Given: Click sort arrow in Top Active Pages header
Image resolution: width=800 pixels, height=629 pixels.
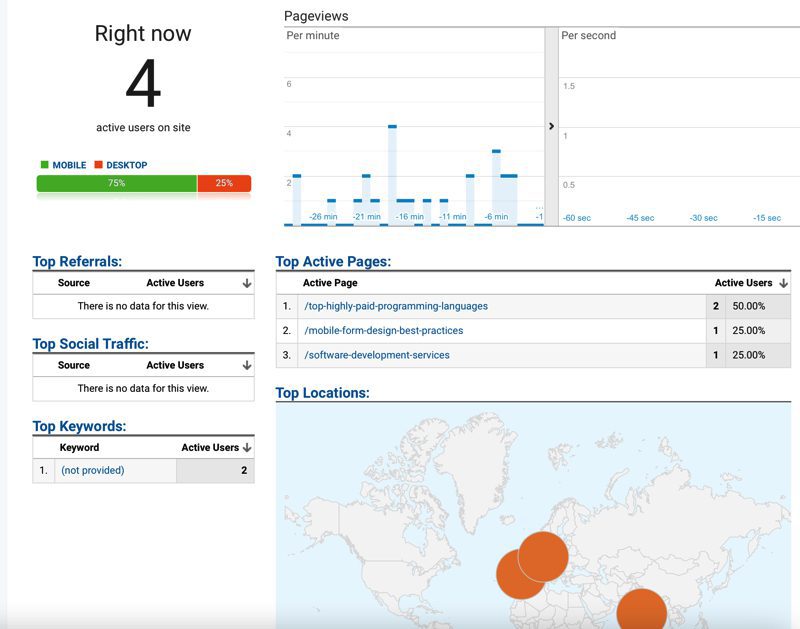Looking at the screenshot, I should point(783,284).
